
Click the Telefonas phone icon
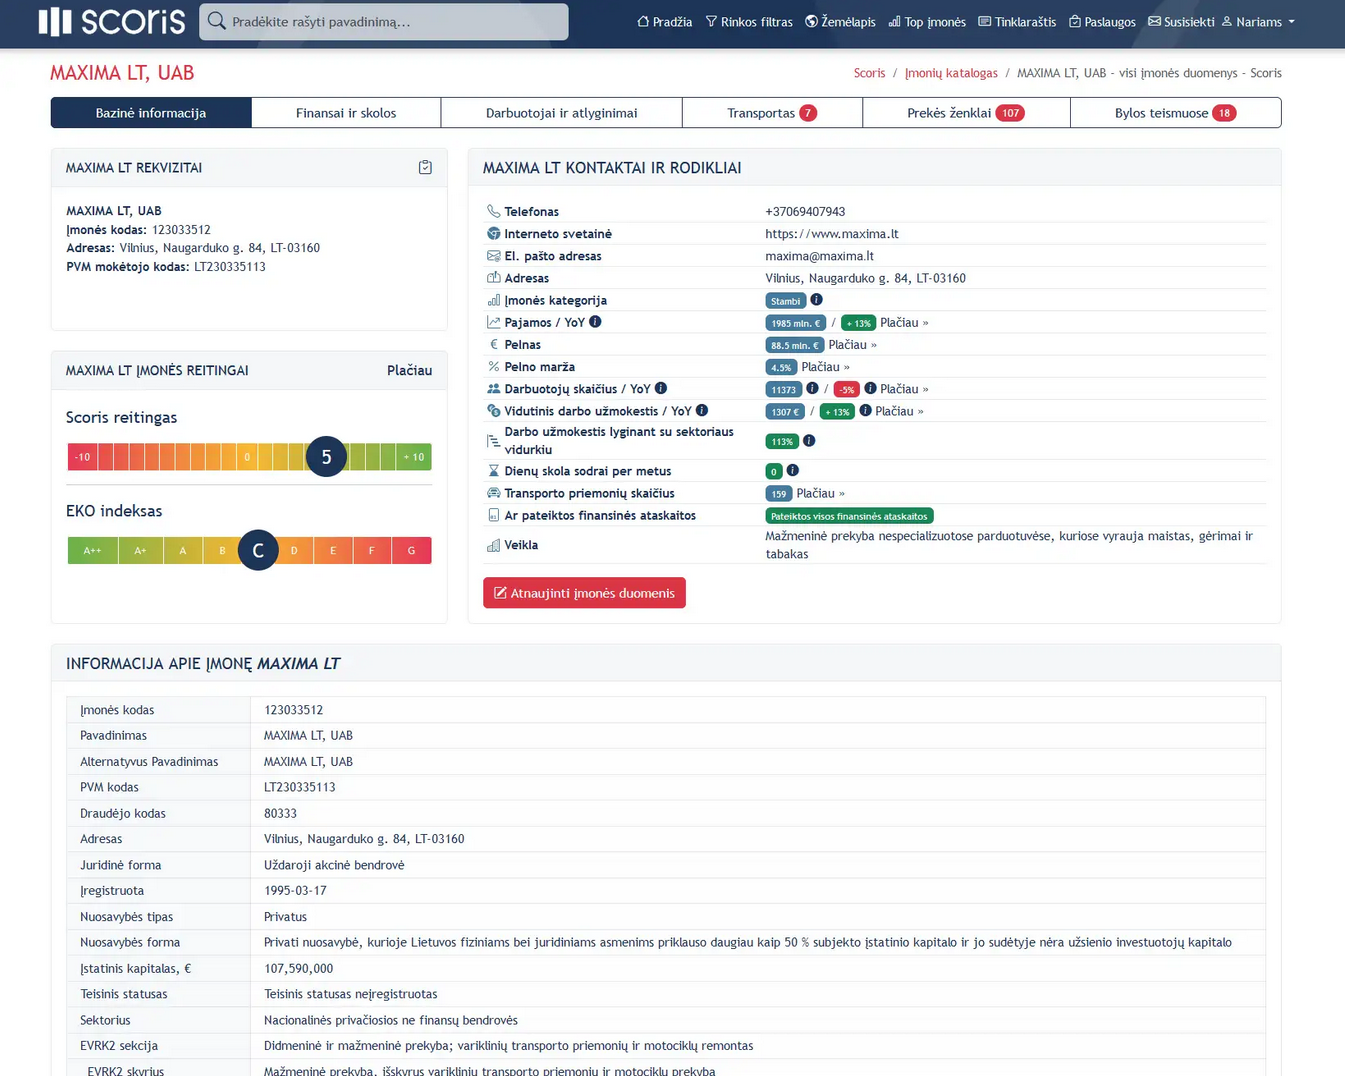click(x=493, y=211)
